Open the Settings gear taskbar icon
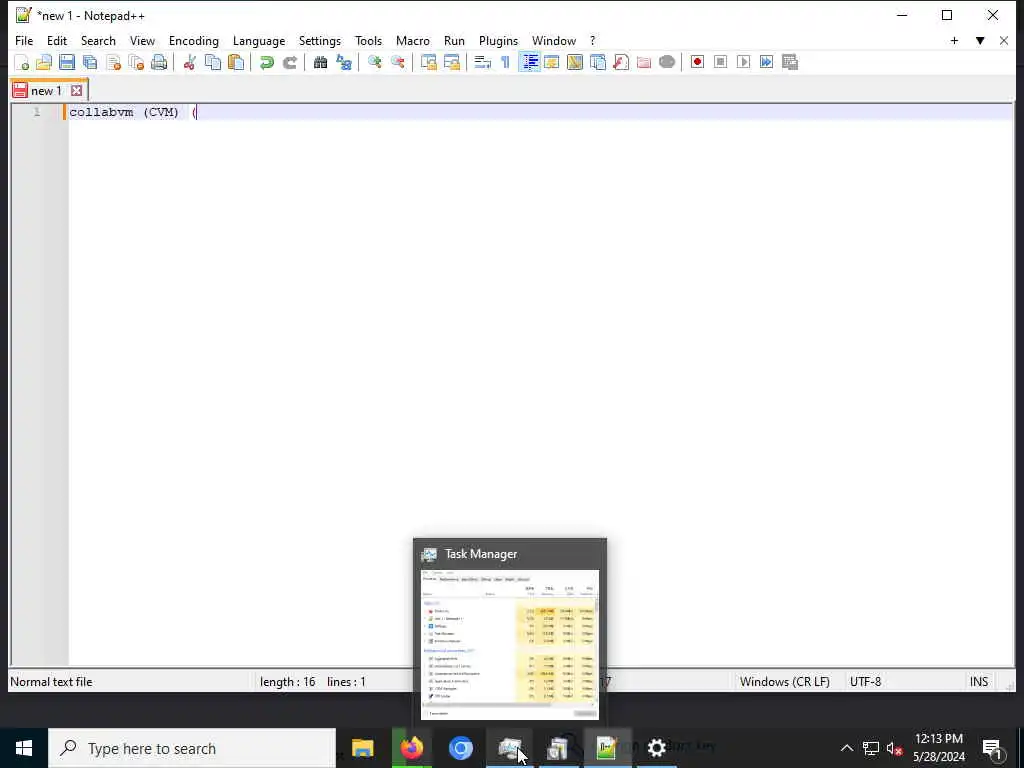 (x=656, y=748)
